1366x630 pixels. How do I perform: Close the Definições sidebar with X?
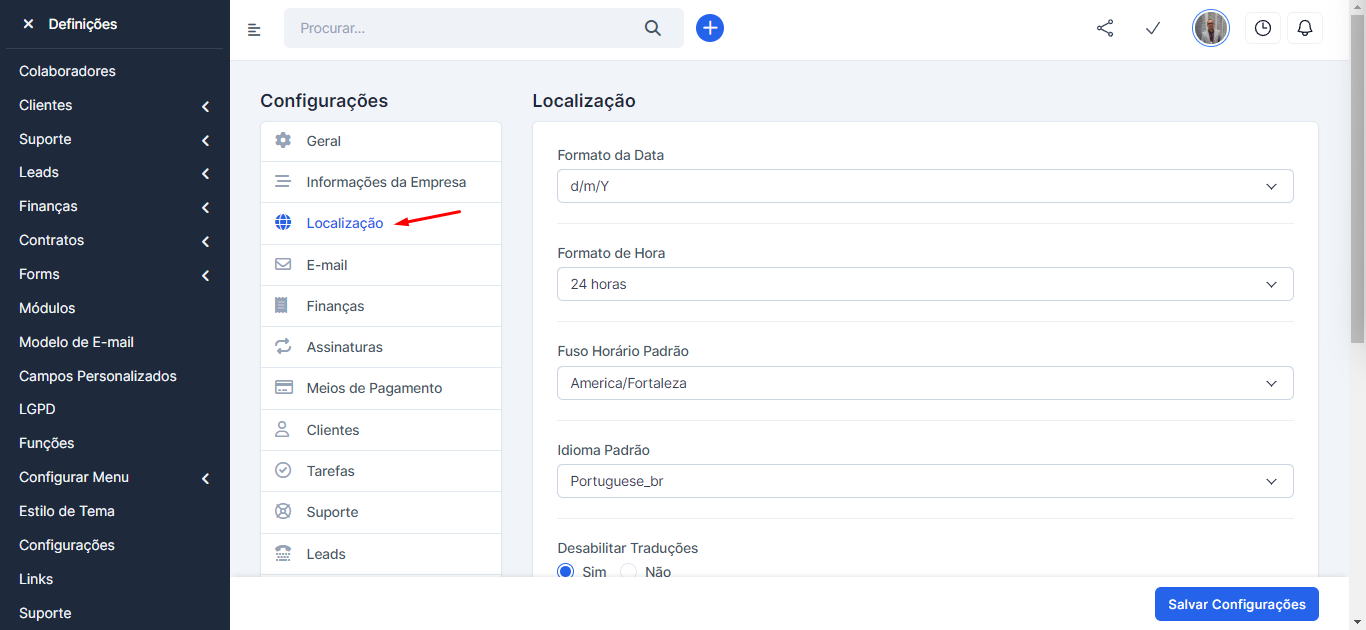click(x=28, y=24)
